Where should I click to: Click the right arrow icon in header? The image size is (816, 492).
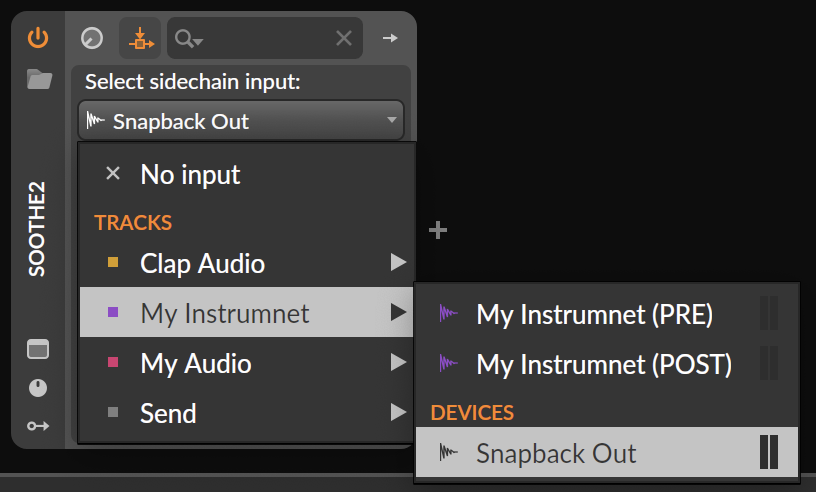click(x=390, y=39)
